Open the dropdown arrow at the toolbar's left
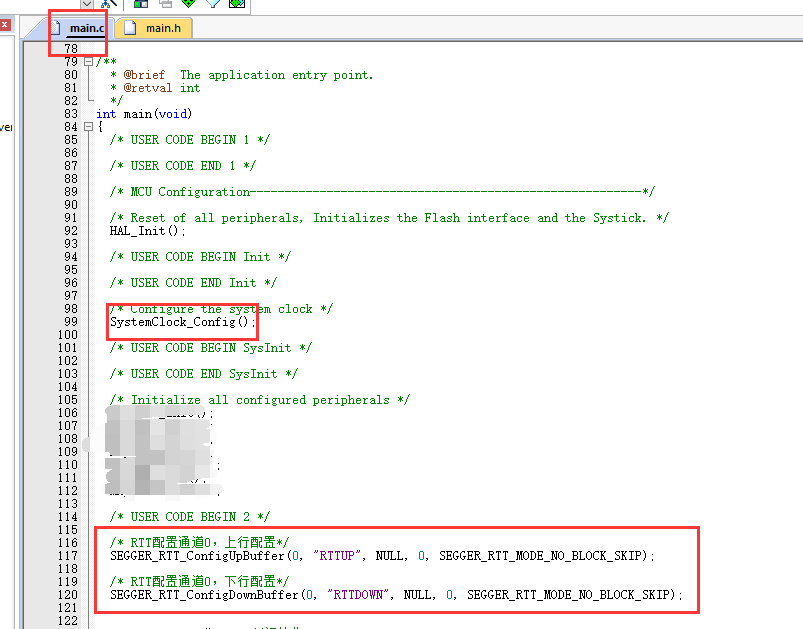This screenshot has width=803, height=629. 87,4
